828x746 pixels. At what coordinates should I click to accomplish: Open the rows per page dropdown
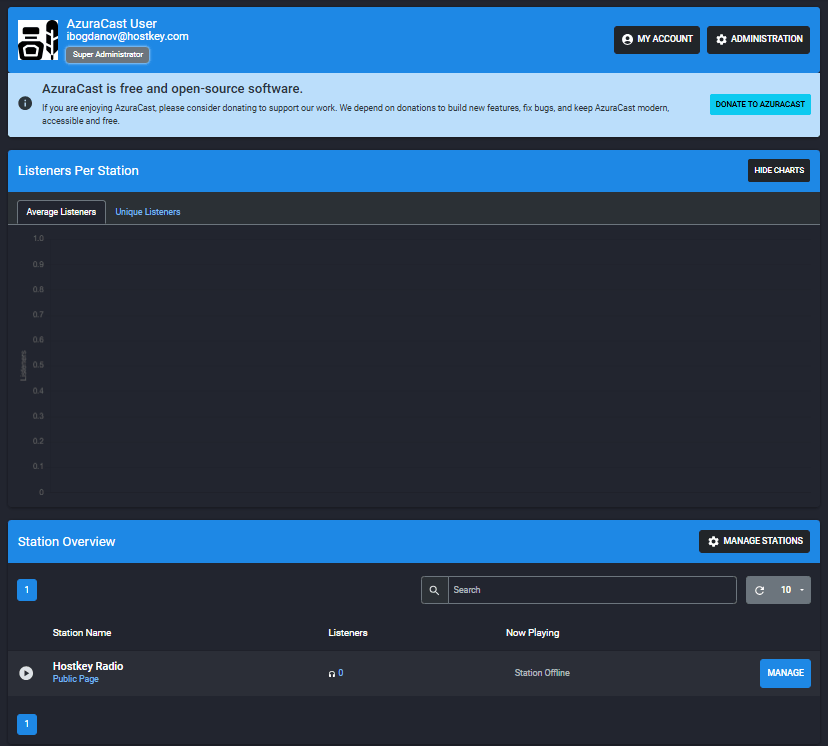point(794,590)
